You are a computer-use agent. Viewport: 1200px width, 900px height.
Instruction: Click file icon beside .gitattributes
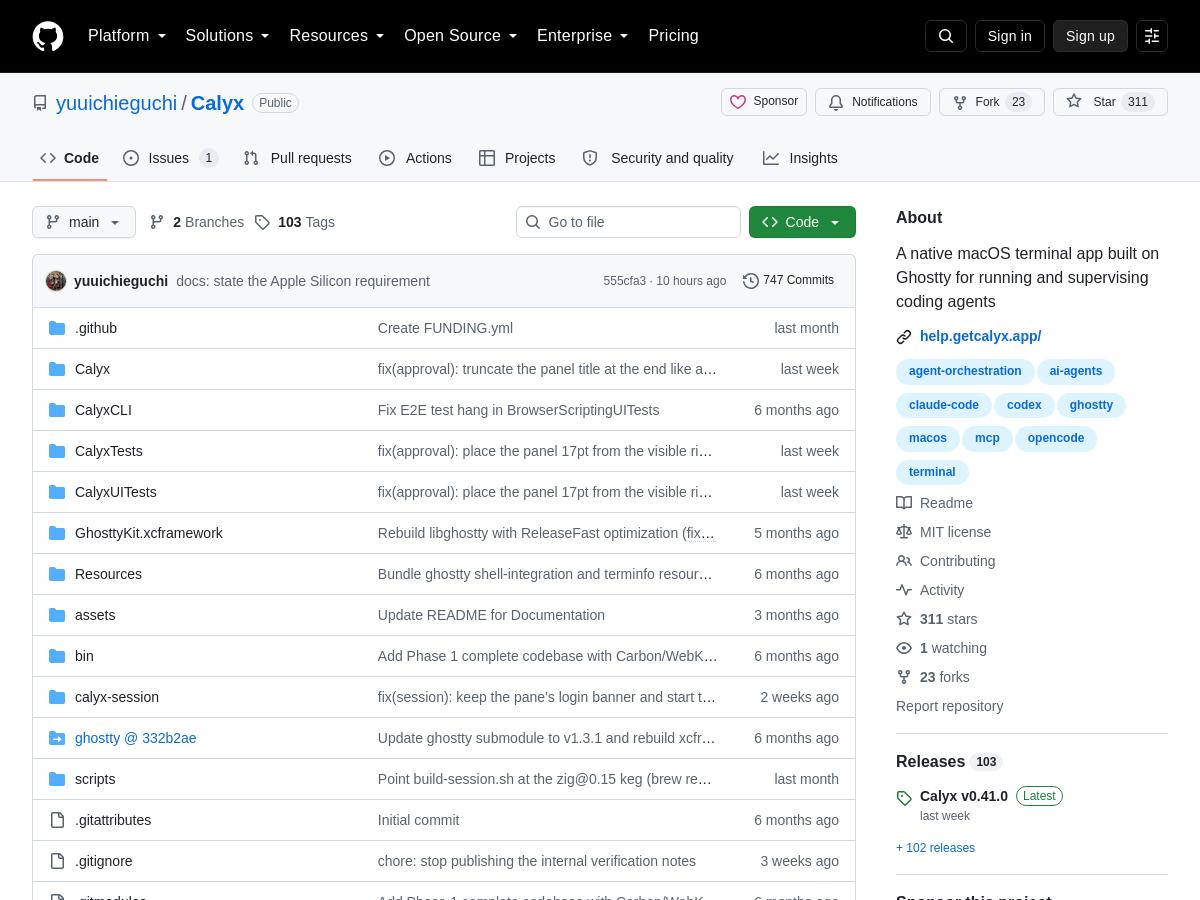(57, 820)
